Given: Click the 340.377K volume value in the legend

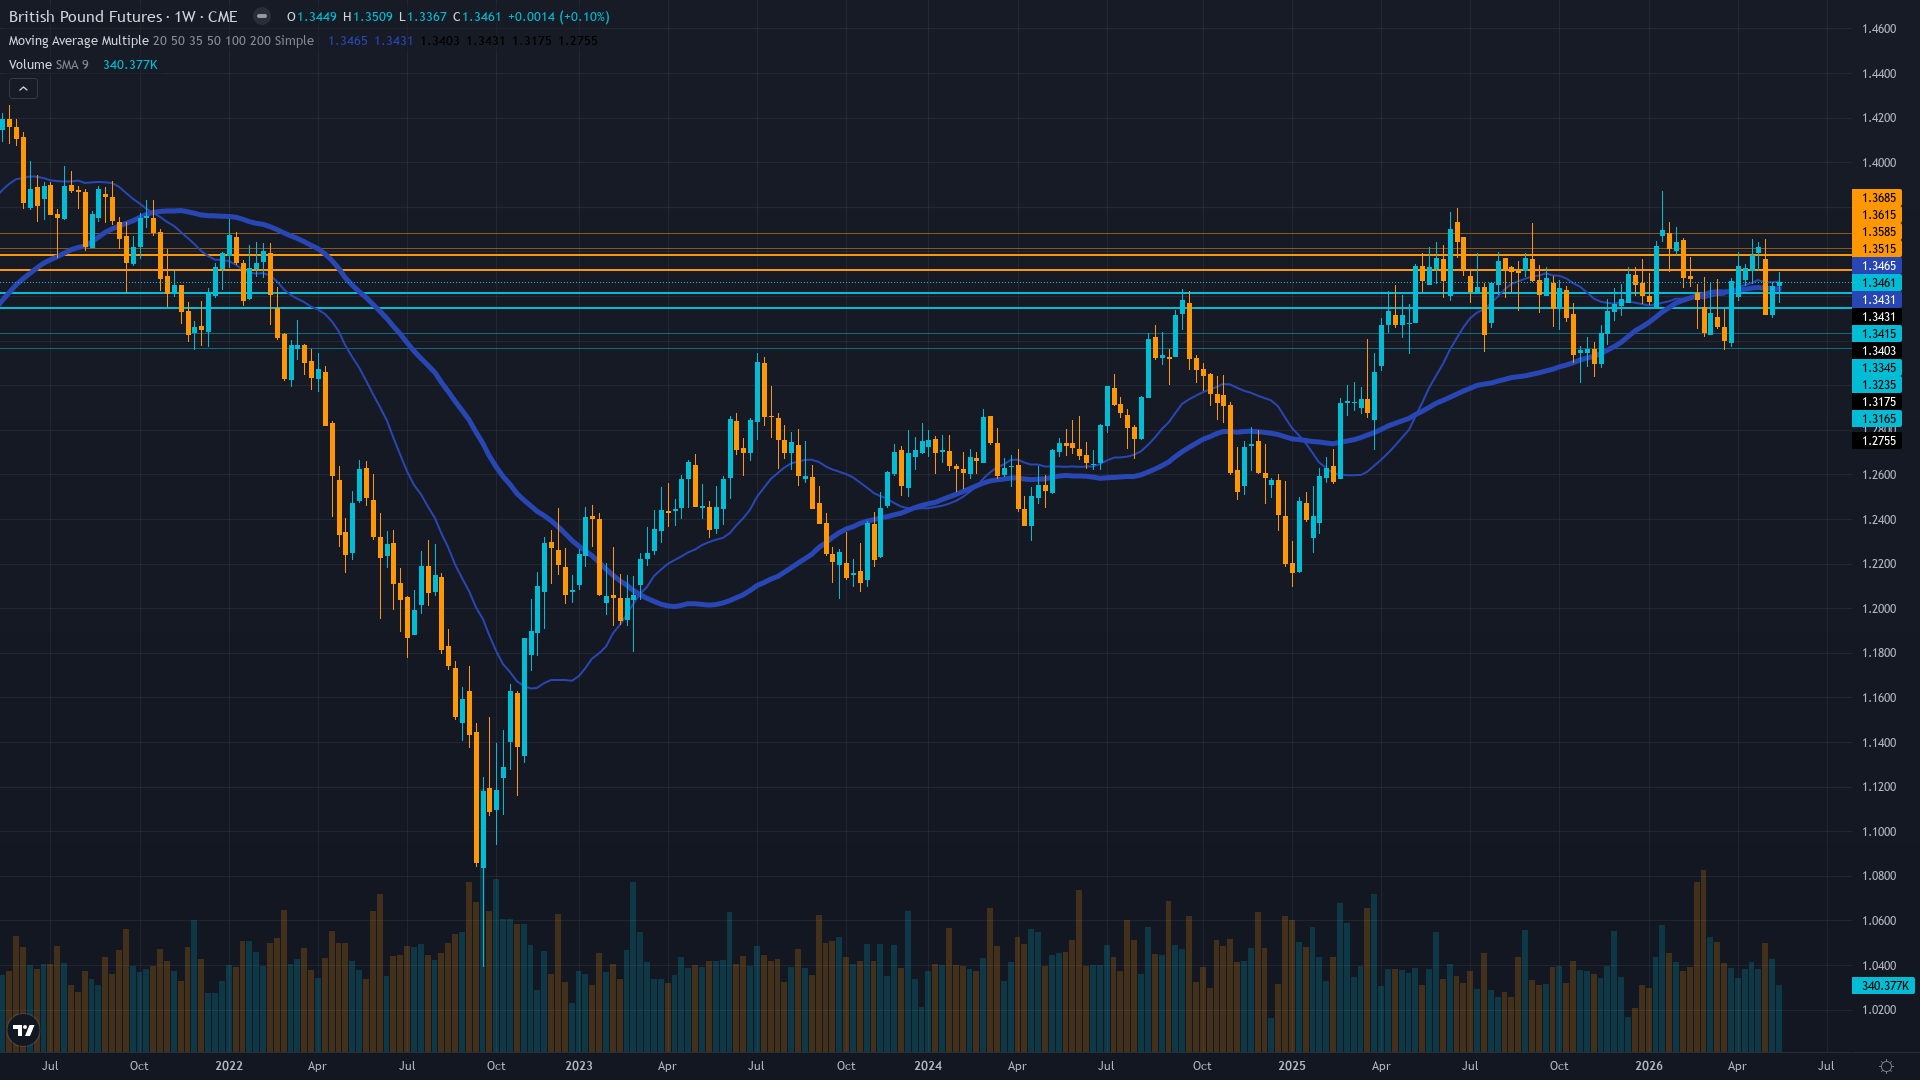Looking at the screenshot, I should click(x=130, y=65).
